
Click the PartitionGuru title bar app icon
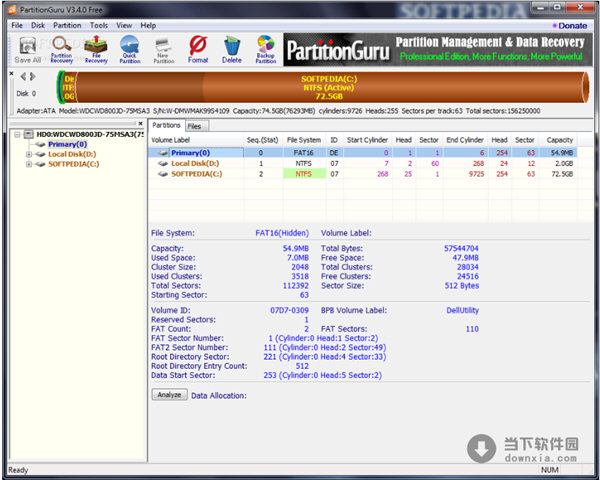tap(13, 10)
